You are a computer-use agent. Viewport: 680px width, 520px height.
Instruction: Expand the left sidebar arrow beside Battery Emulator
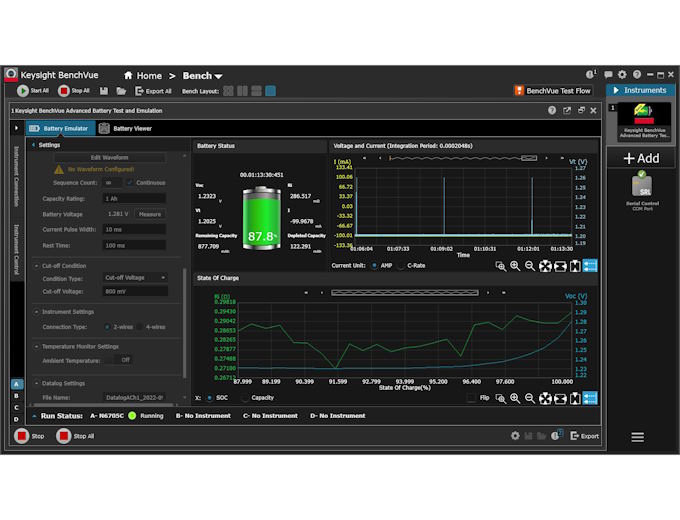[16, 128]
